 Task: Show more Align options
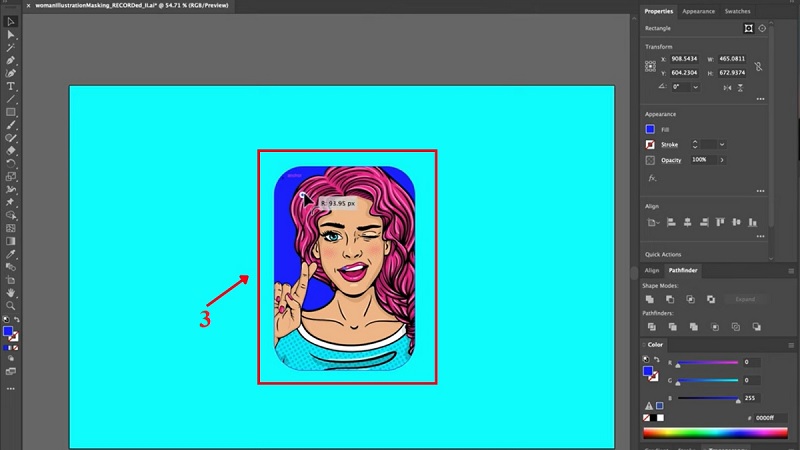760,236
